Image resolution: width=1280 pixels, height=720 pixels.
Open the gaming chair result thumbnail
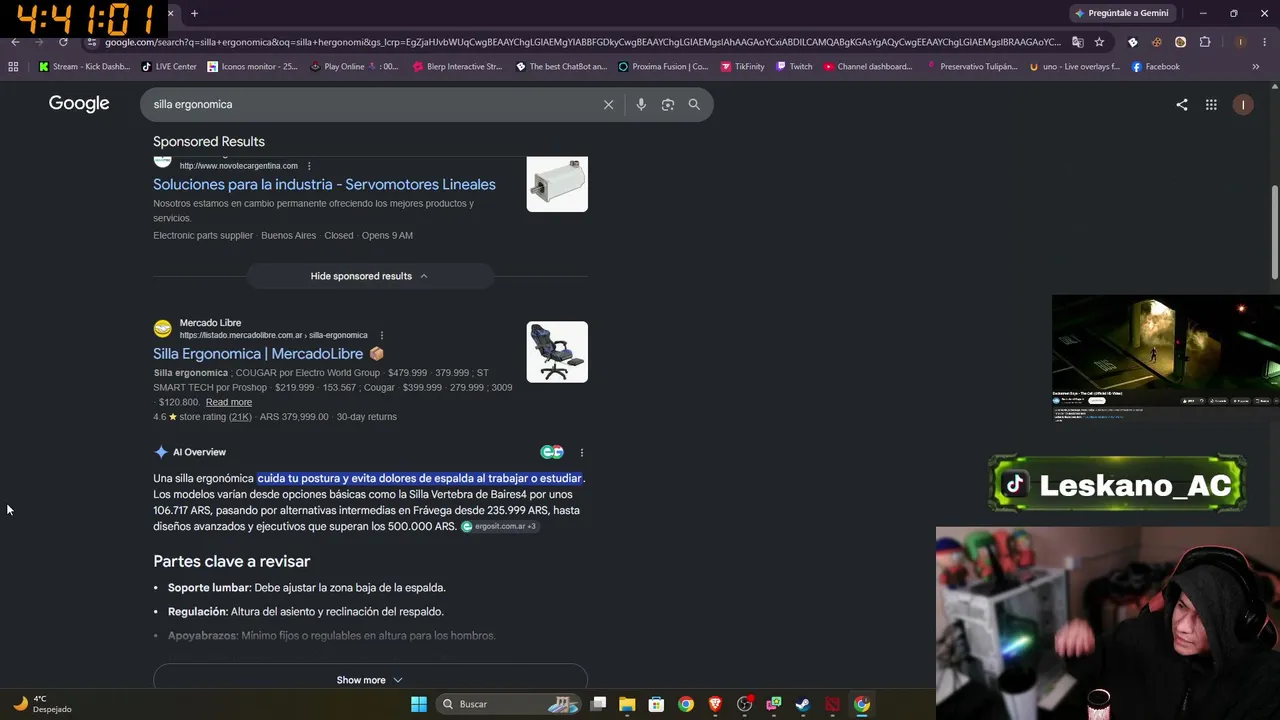pyautogui.click(x=557, y=352)
